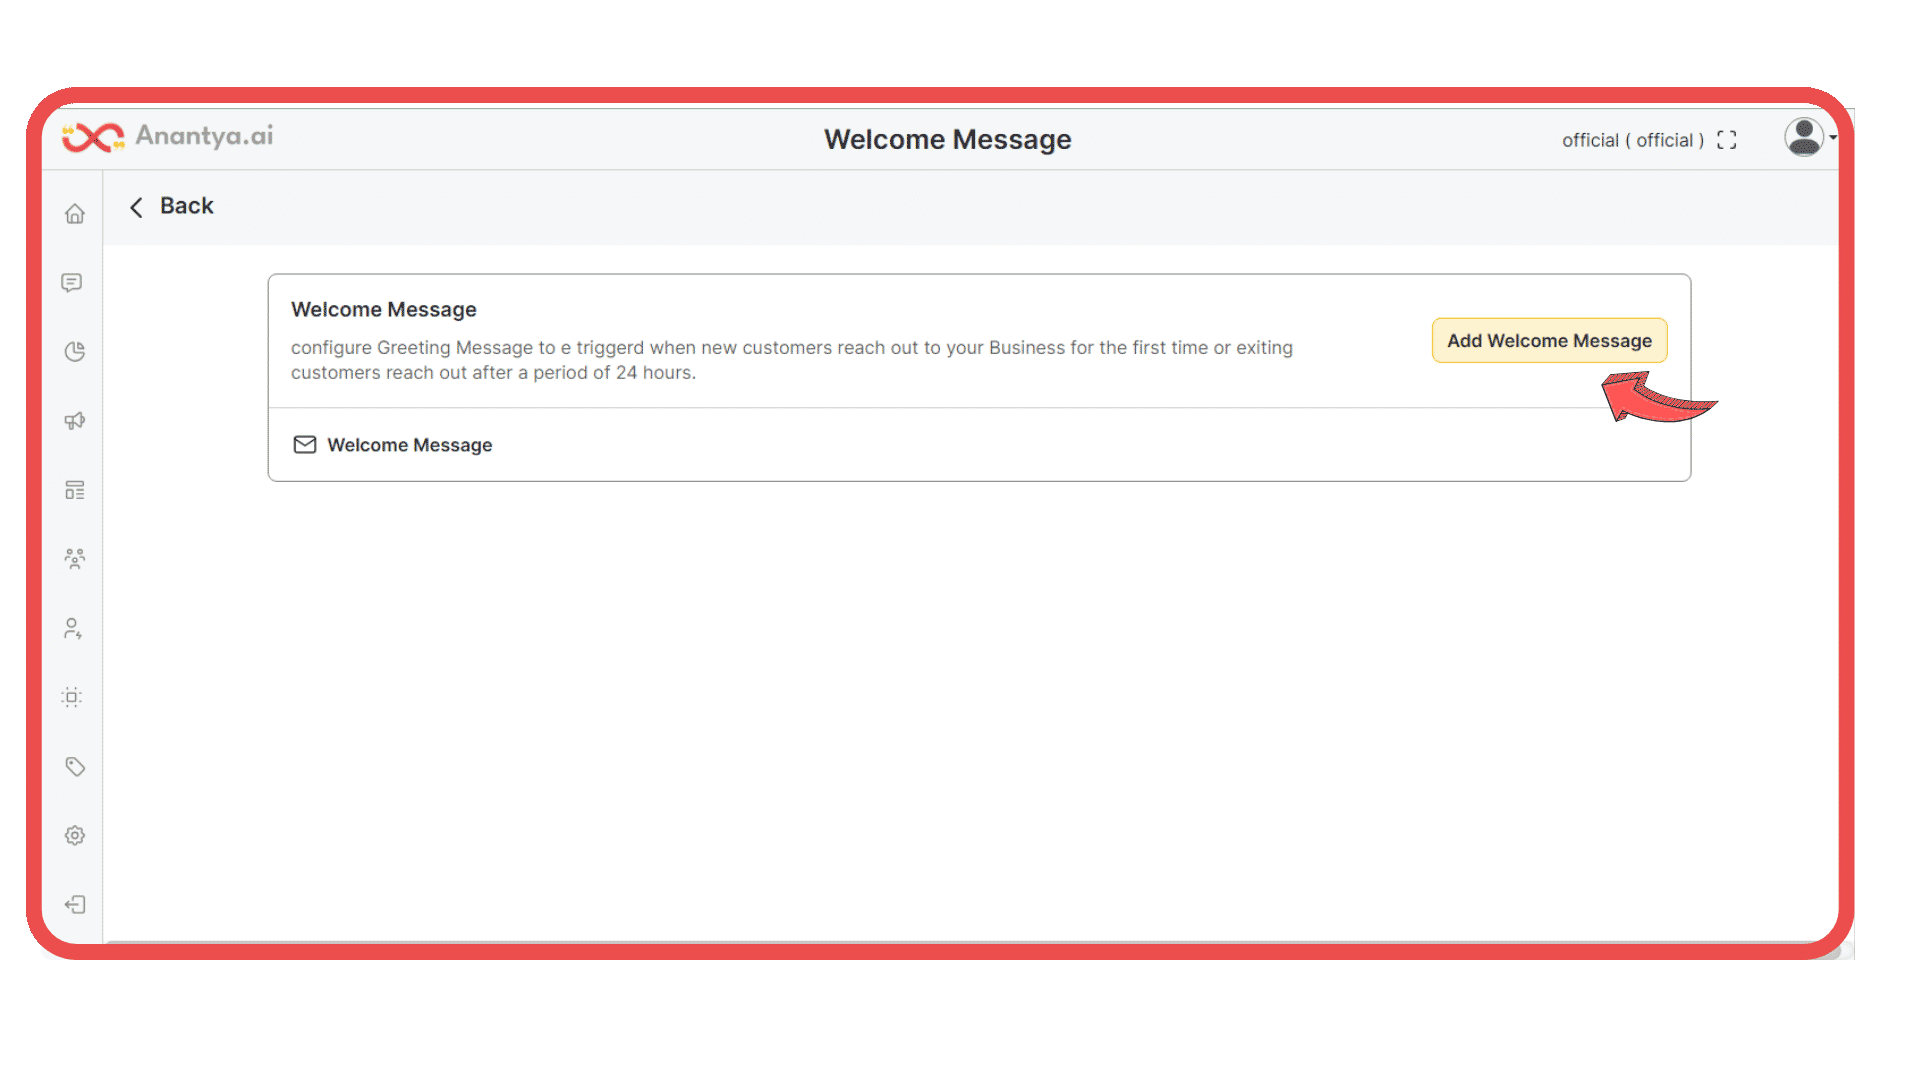Open the Home icon in sidebar
This screenshot has height=1080, width=1920.
point(75,214)
